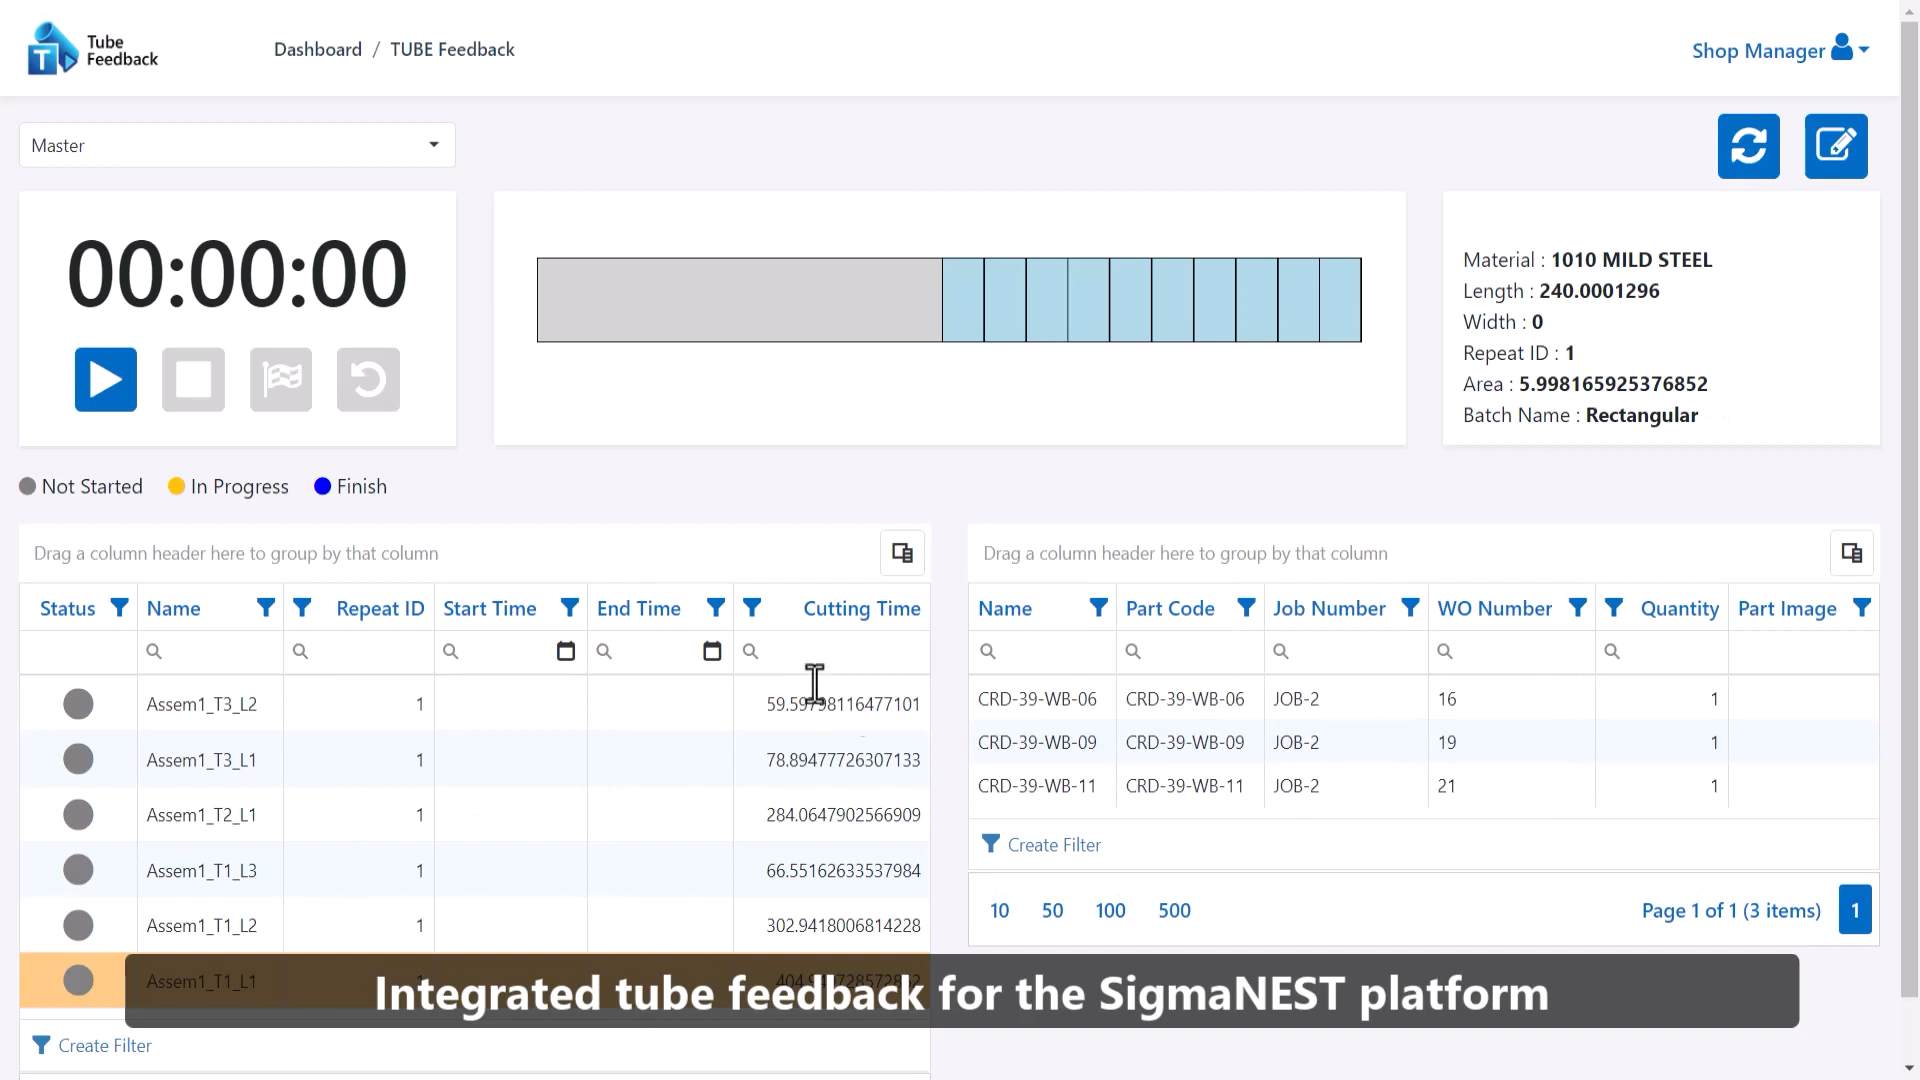Click the finish flag icon button
This screenshot has height=1080, width=1920.
281,380
